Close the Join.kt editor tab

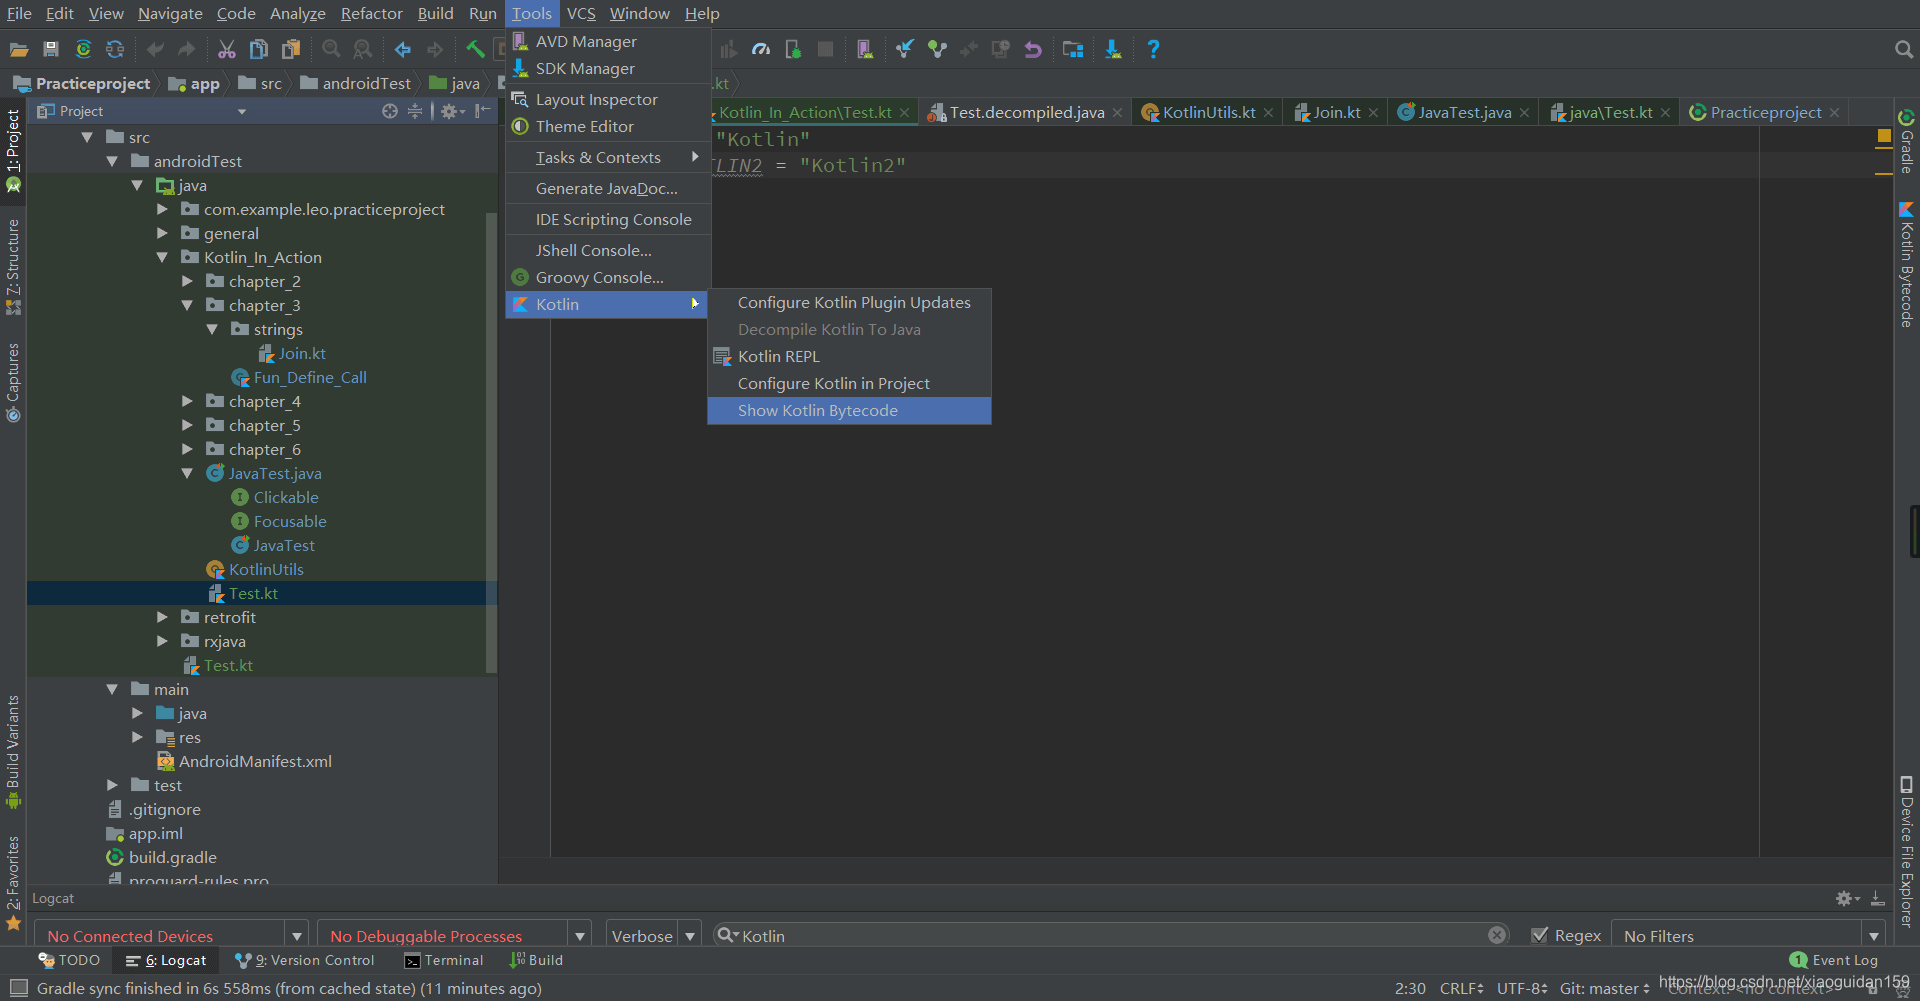[1373, 112]
